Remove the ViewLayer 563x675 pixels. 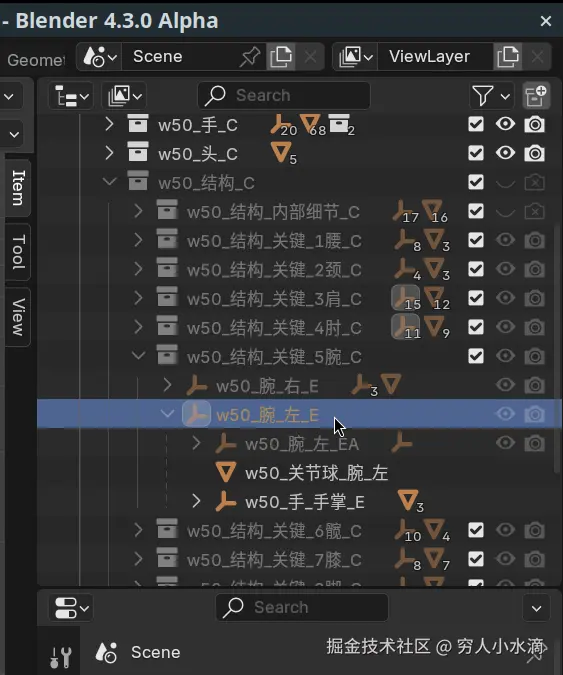coord(537,56)
